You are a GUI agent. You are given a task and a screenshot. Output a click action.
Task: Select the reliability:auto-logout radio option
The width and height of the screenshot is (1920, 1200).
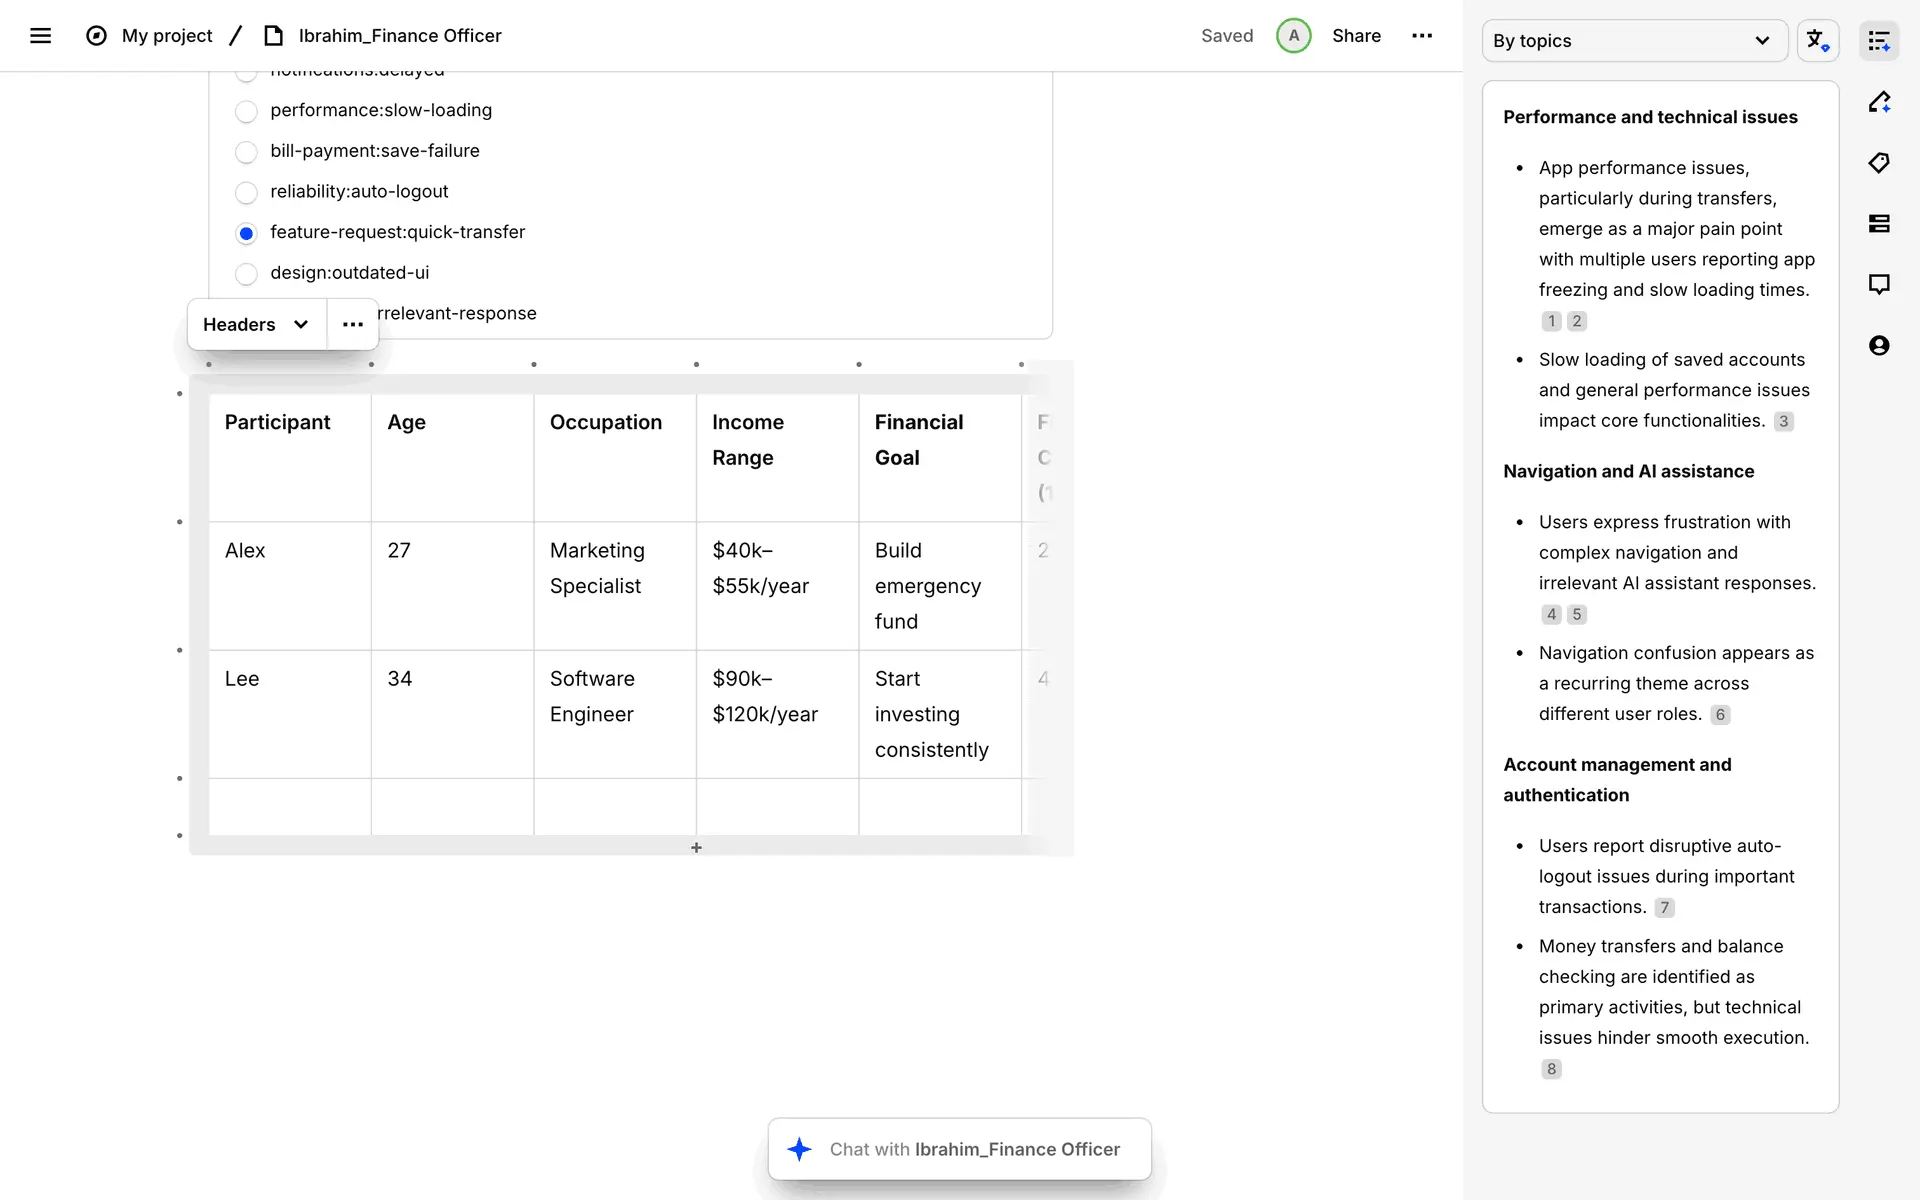[246, 192]
